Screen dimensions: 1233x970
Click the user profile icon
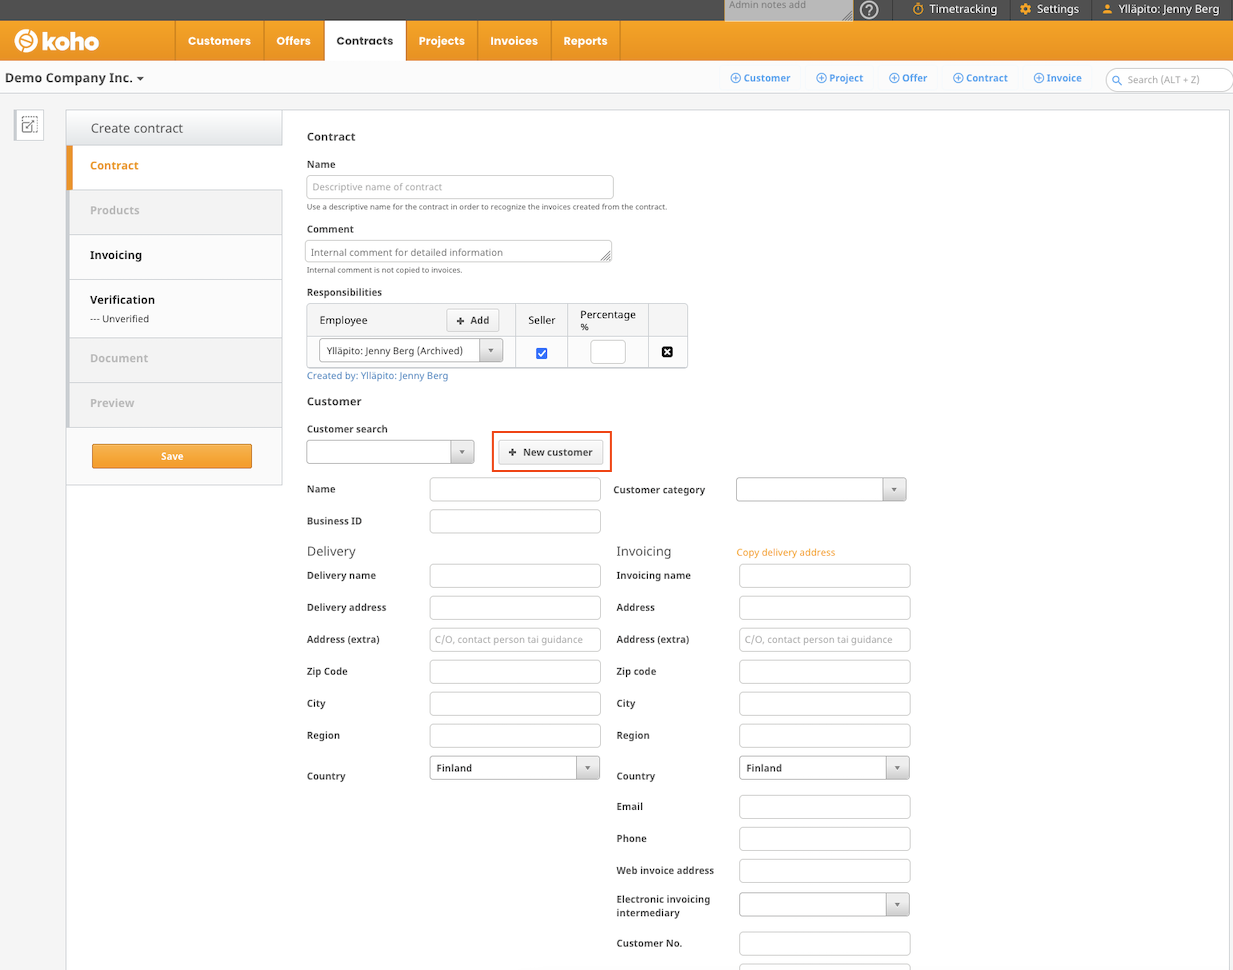[x=1107, y=9]
